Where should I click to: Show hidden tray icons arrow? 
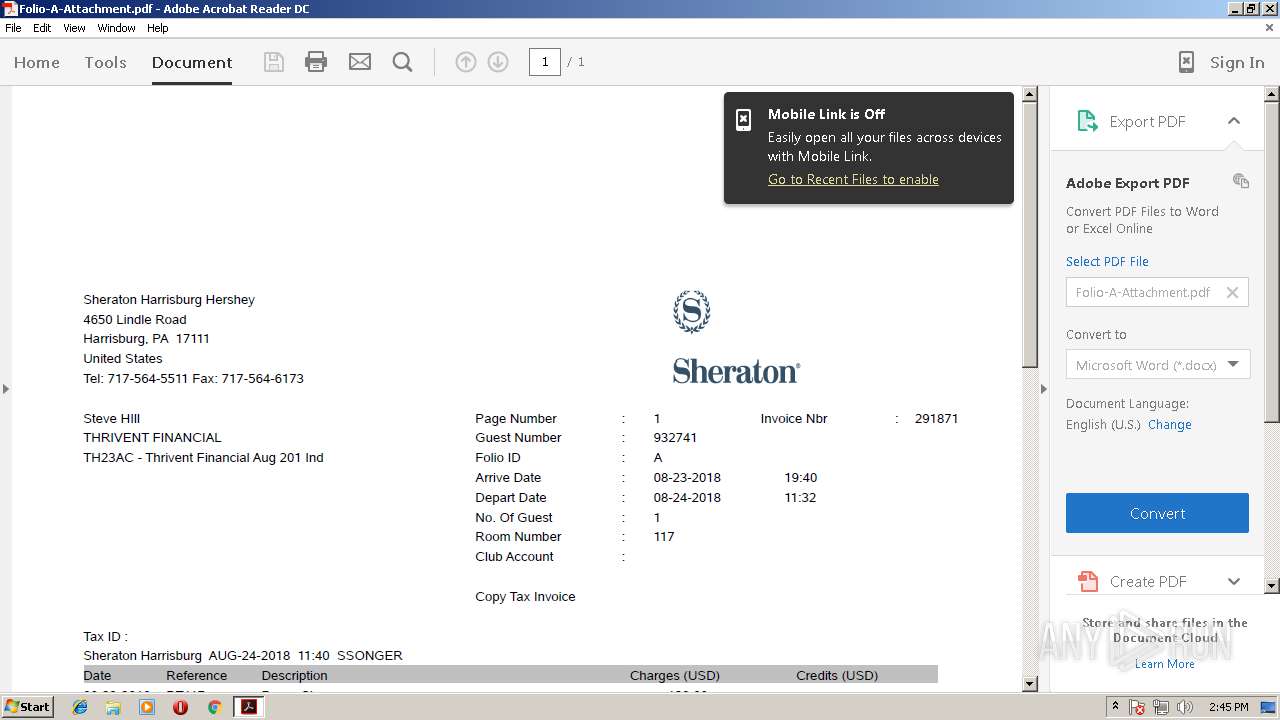coord(1116,706)
